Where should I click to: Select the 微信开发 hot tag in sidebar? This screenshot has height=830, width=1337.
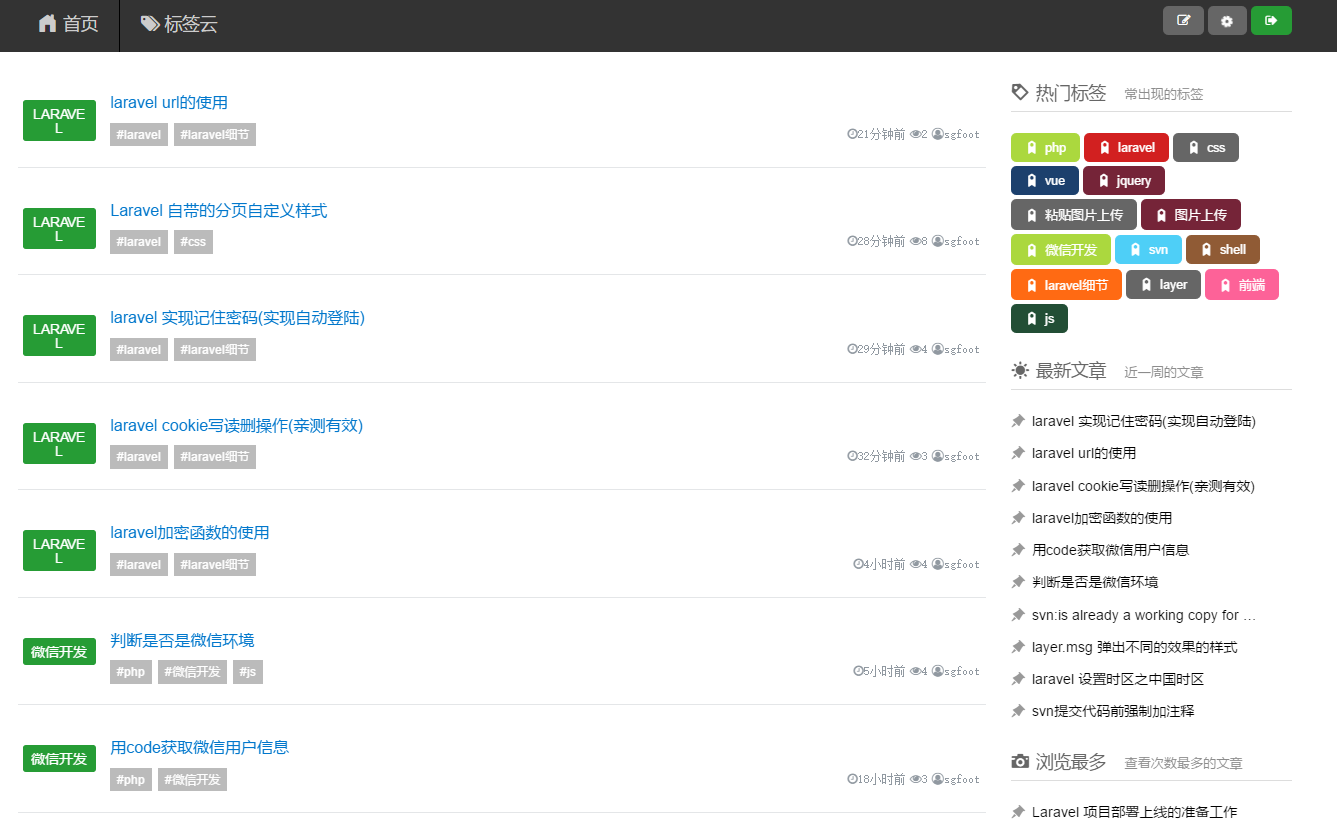[1061, 249]
